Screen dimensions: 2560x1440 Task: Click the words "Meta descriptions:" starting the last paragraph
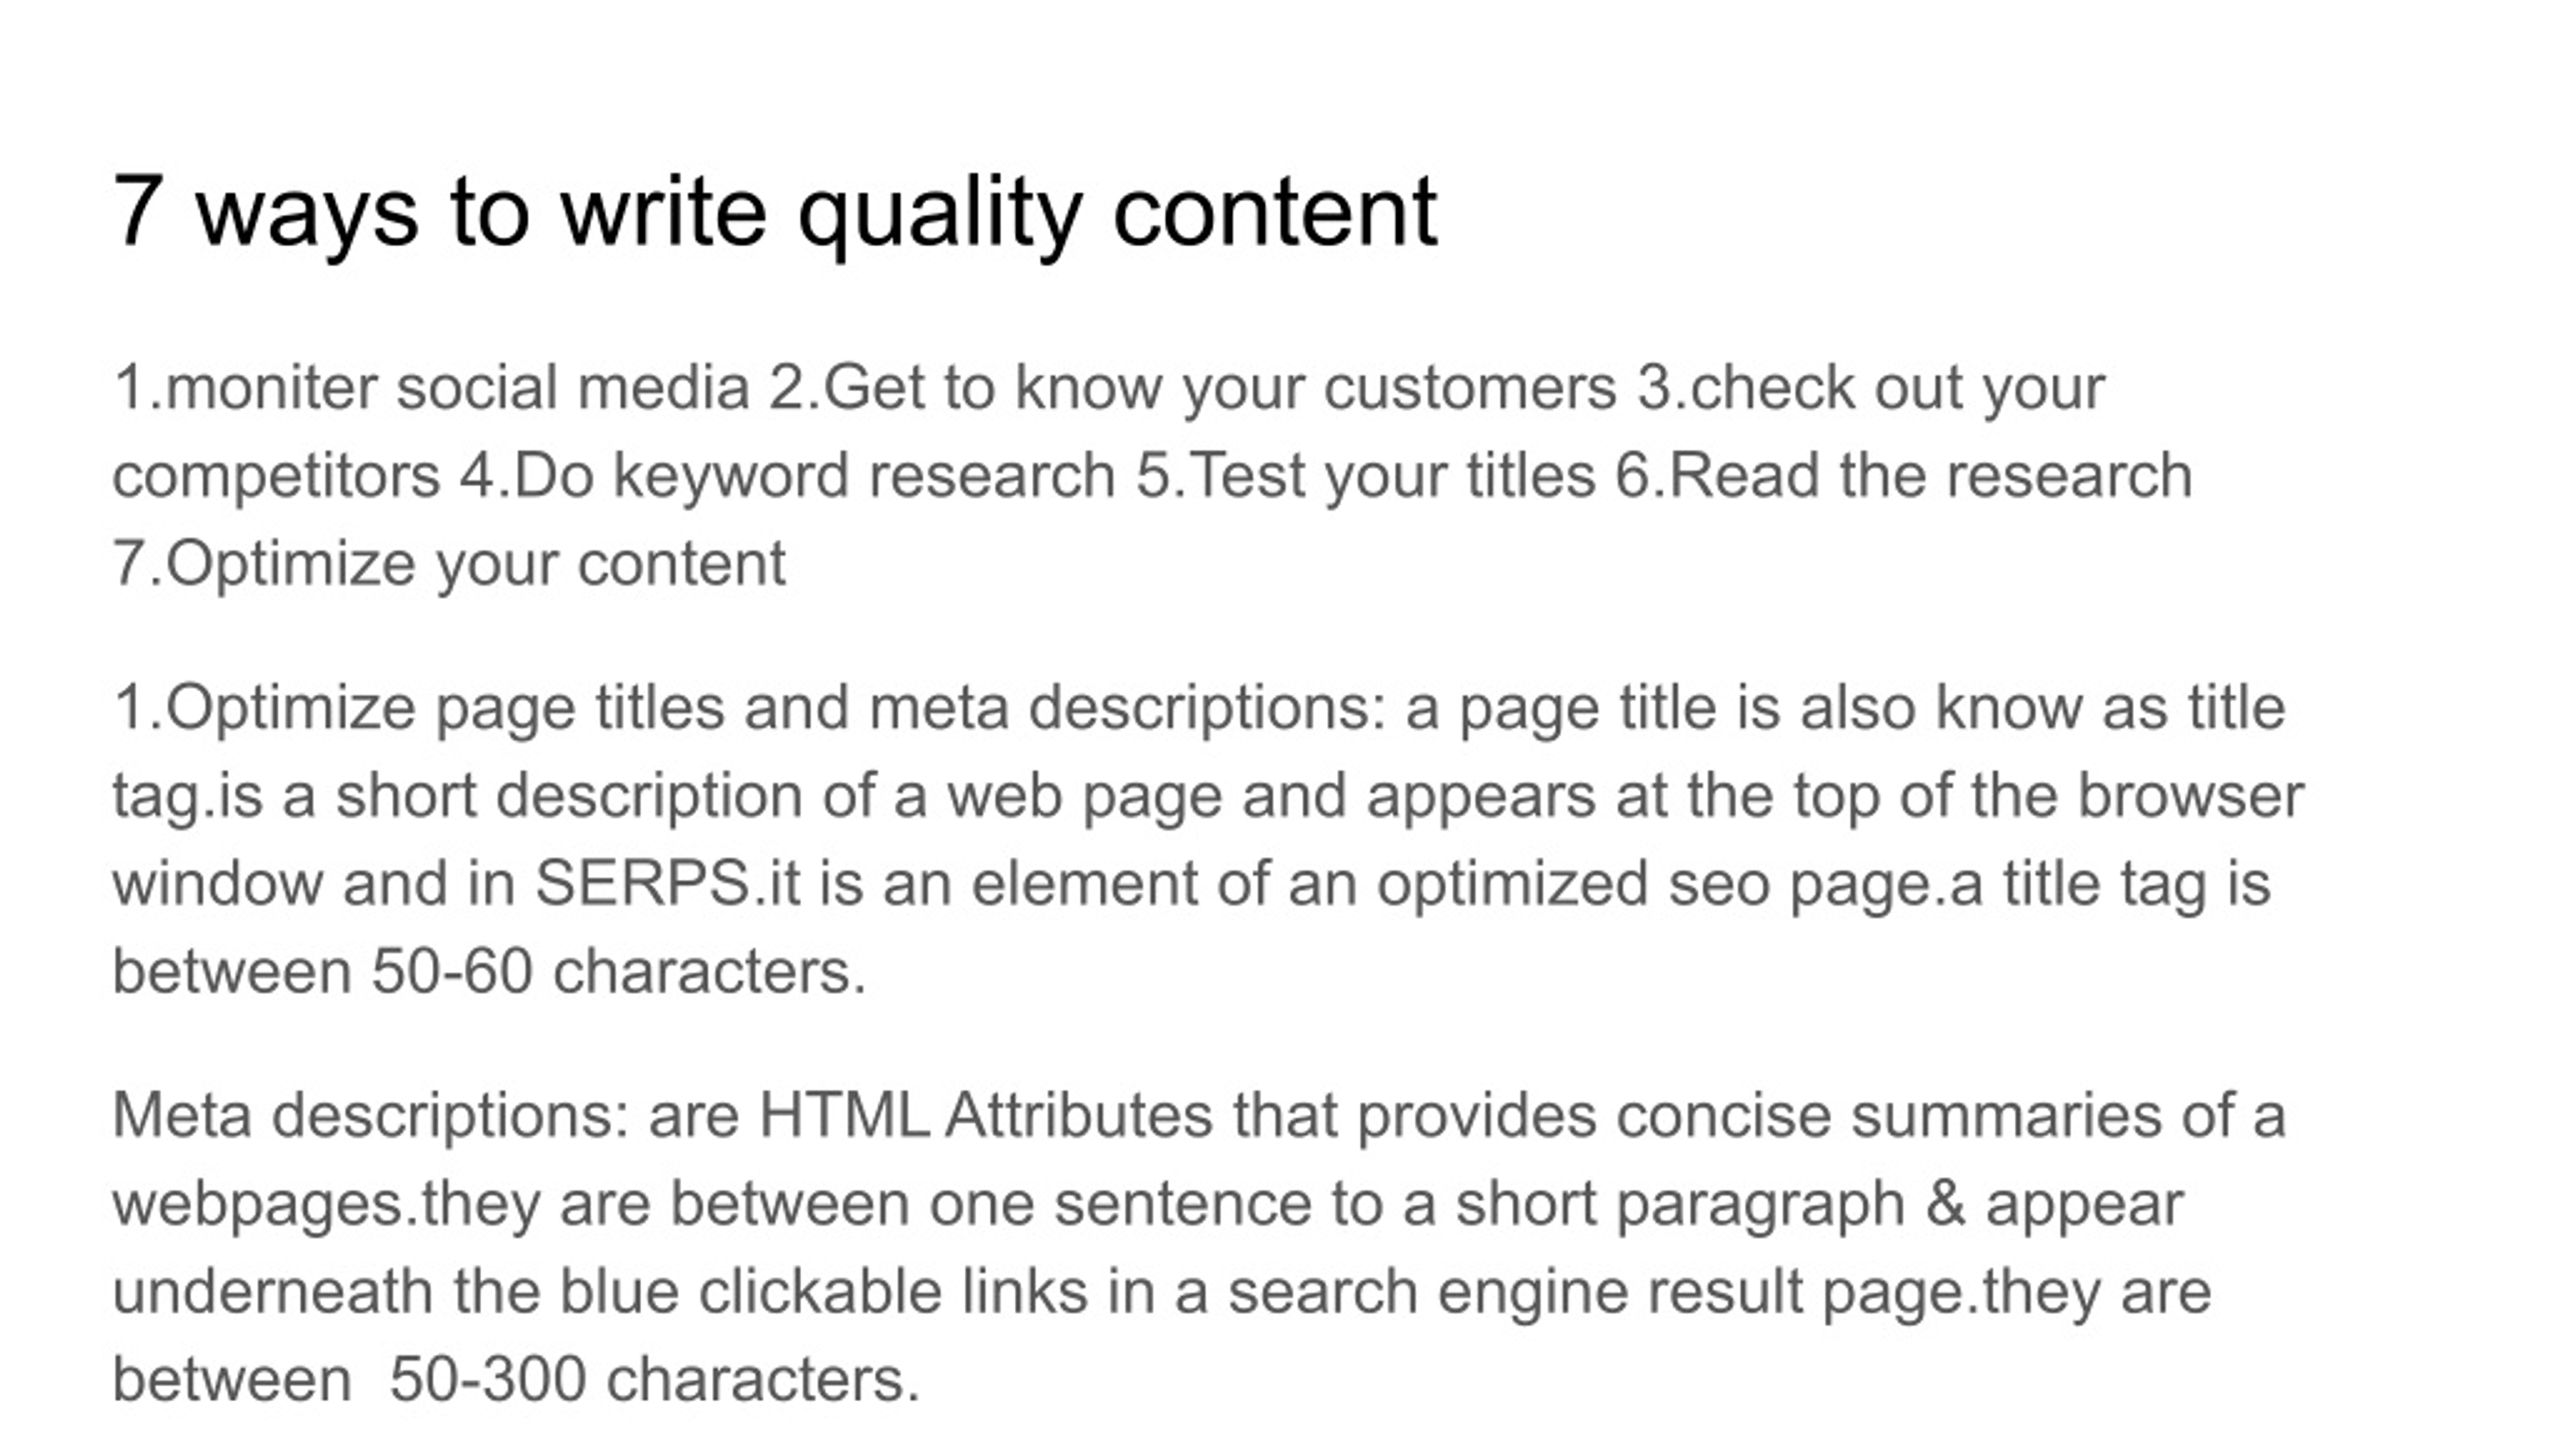pos(371,1117)
